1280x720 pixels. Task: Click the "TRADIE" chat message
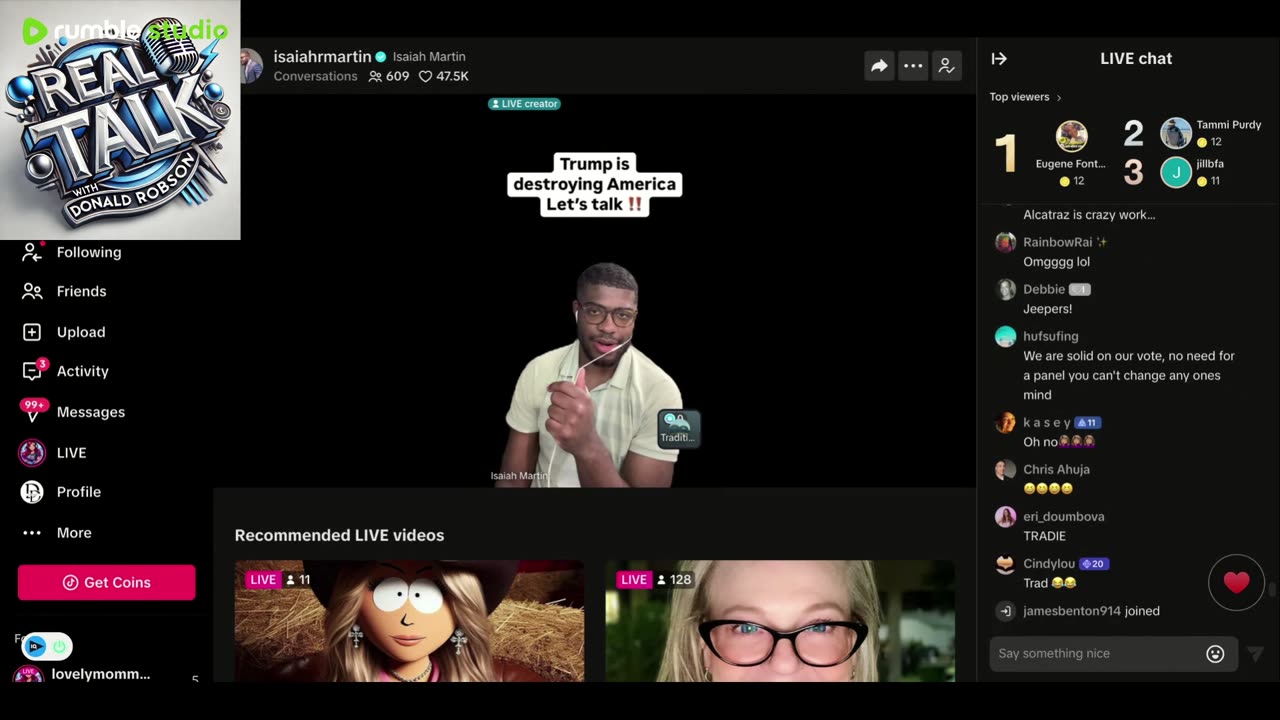pyautogui.click(x=1044, y=536)
